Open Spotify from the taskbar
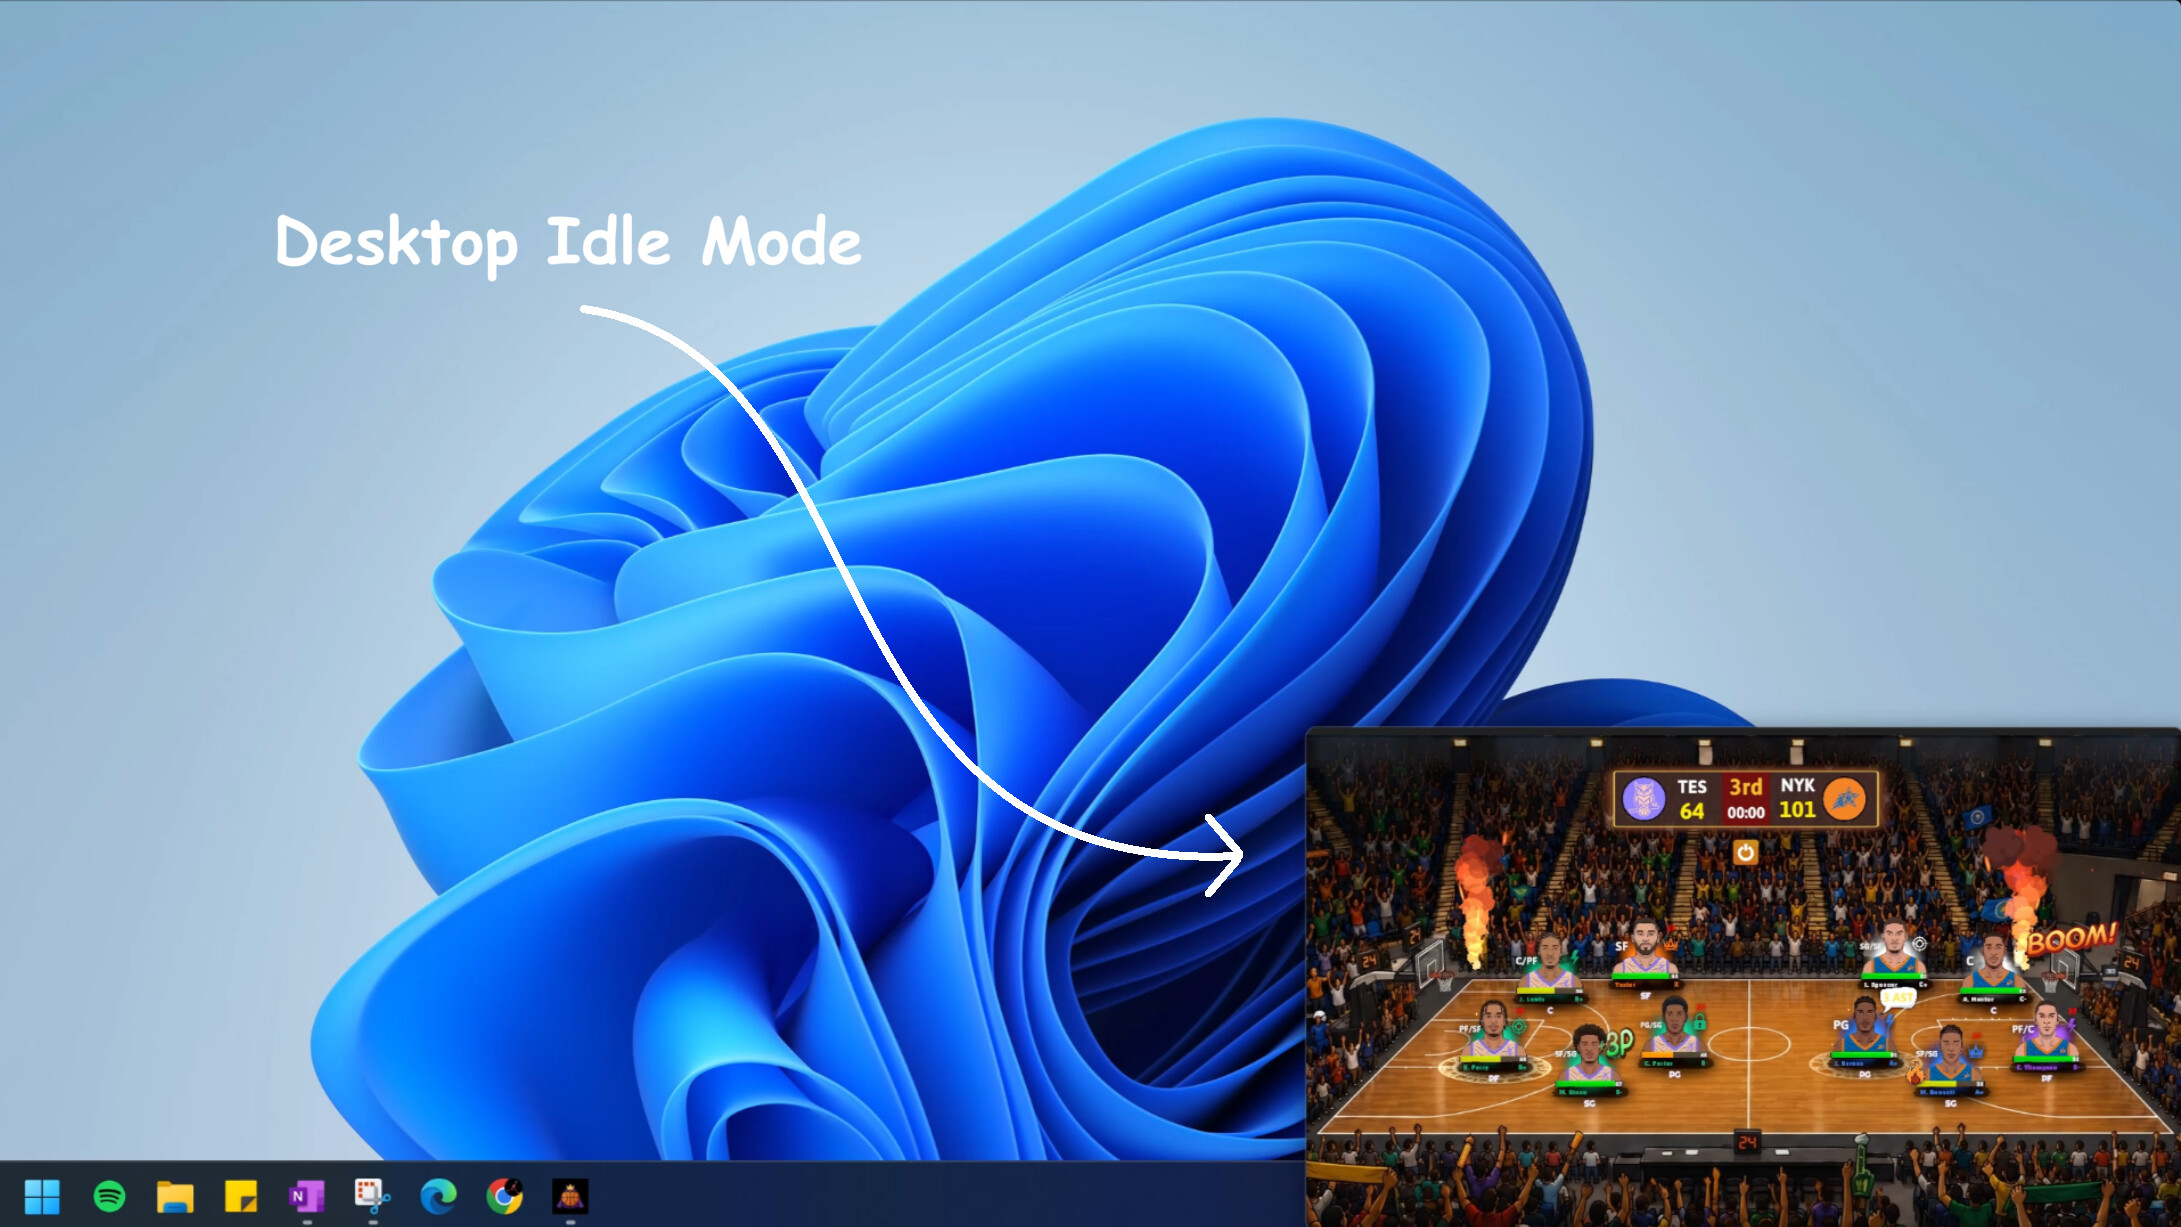 coord(109,1196)
